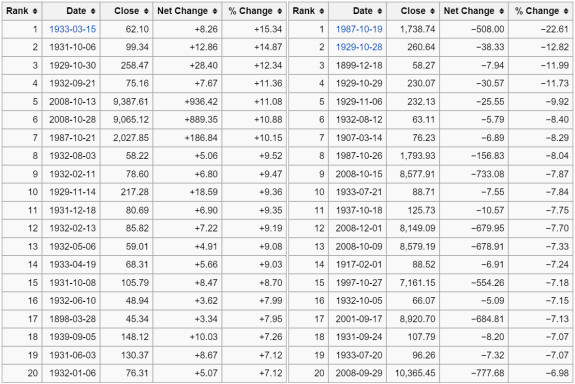The height and width of the screenshot is (384, 575).
Task: Select the date 1932-08-03
Action: (73, 156)
